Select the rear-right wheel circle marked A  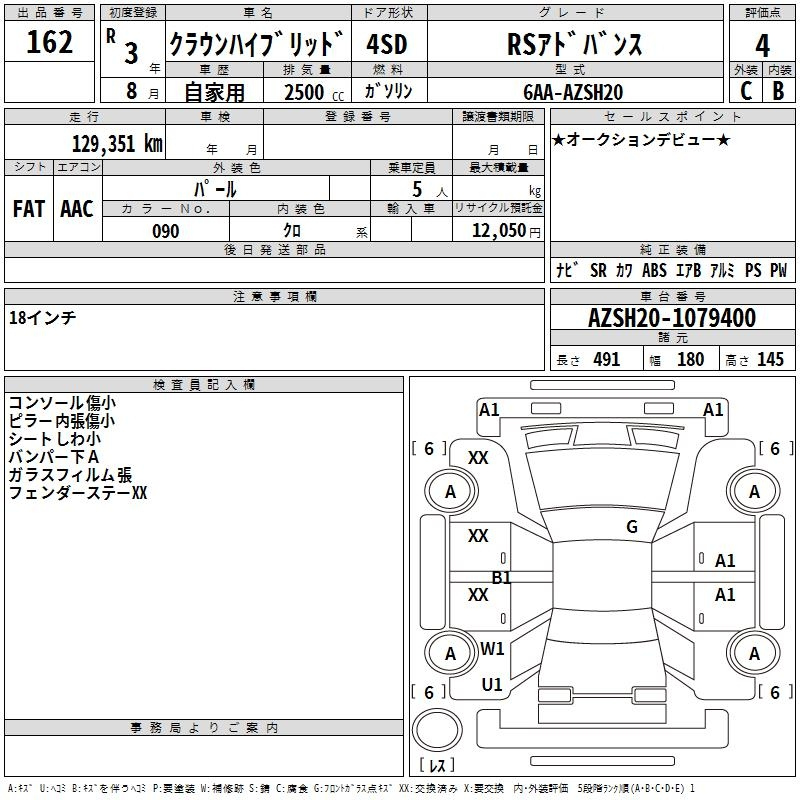pos(754,654)
